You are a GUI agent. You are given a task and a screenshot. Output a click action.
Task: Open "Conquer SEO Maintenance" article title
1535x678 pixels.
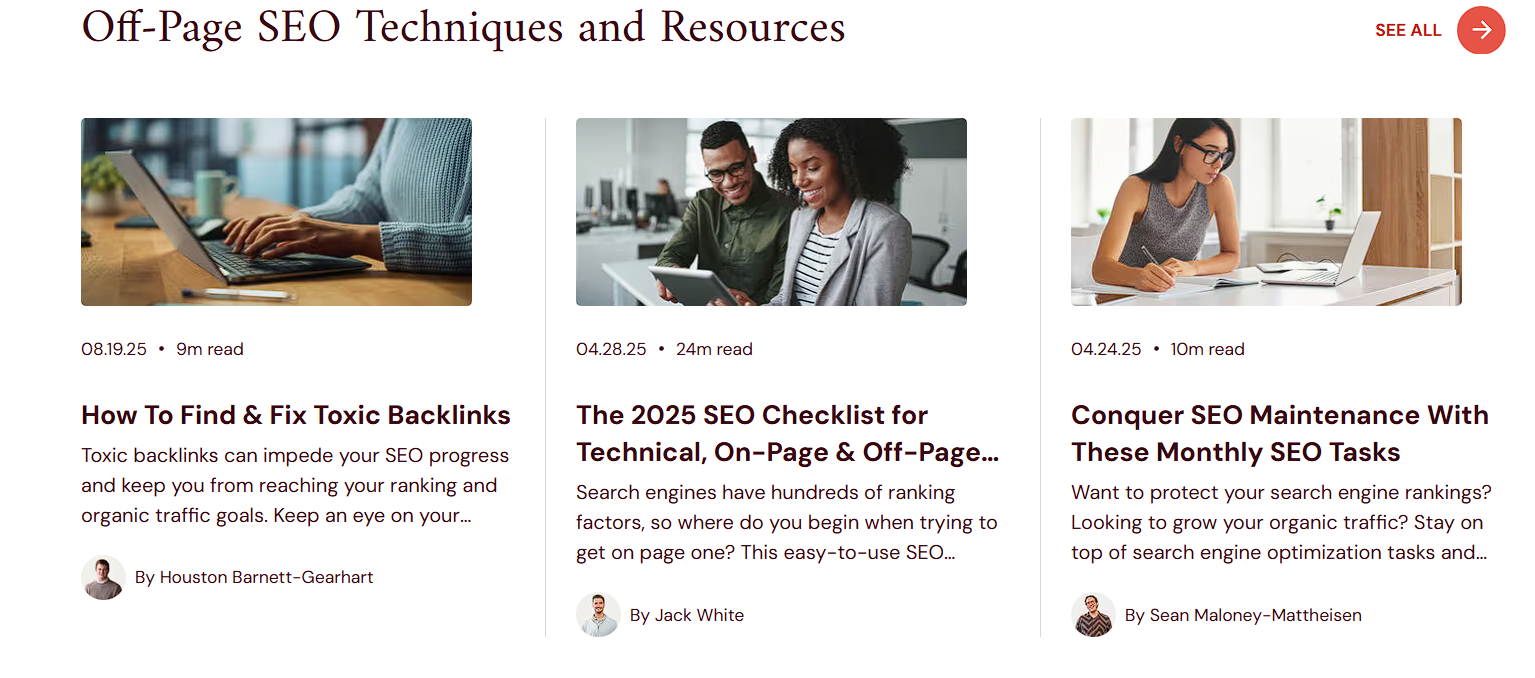click(1279, 433)
